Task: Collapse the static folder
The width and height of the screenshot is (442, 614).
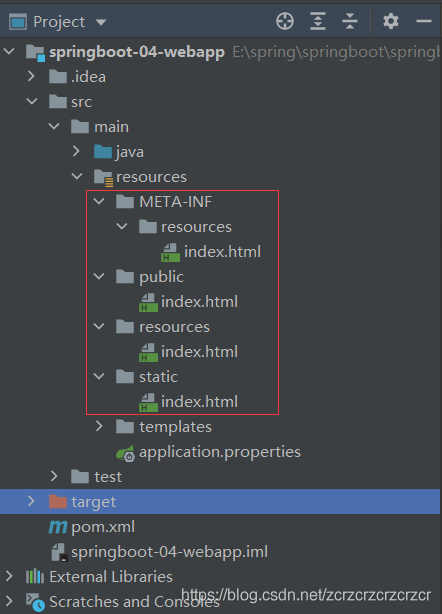Action: 99,376
